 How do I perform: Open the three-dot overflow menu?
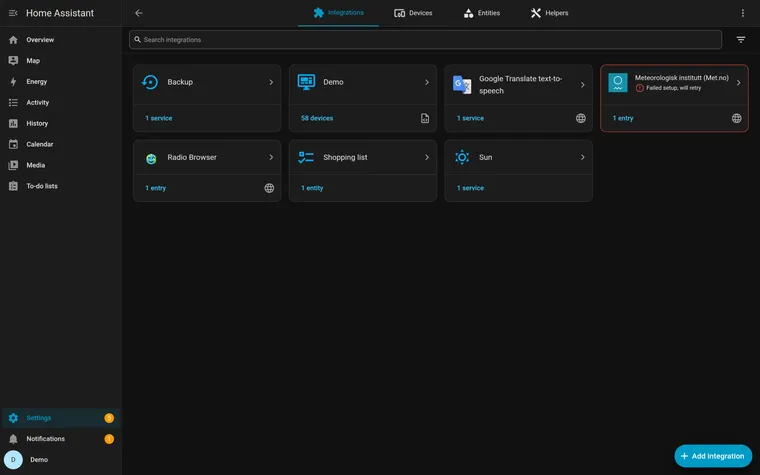(742, 13)
